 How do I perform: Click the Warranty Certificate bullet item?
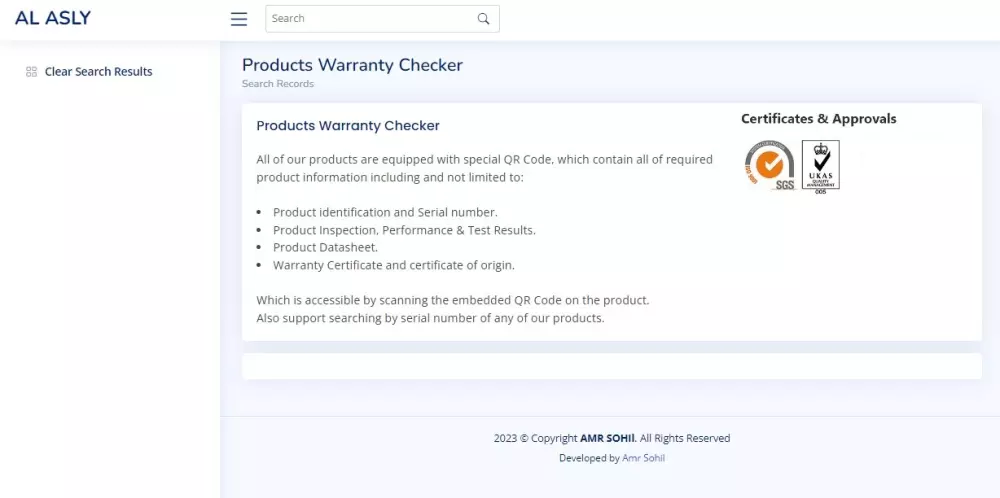[x=393, y=265]
